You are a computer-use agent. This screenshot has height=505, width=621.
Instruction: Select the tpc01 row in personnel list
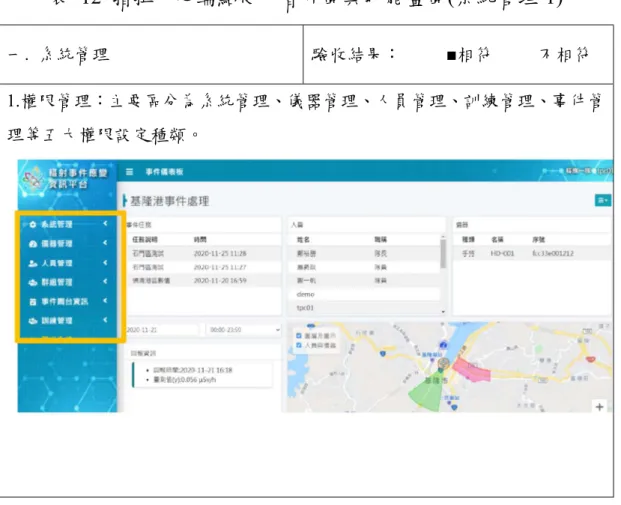[366, 308]
